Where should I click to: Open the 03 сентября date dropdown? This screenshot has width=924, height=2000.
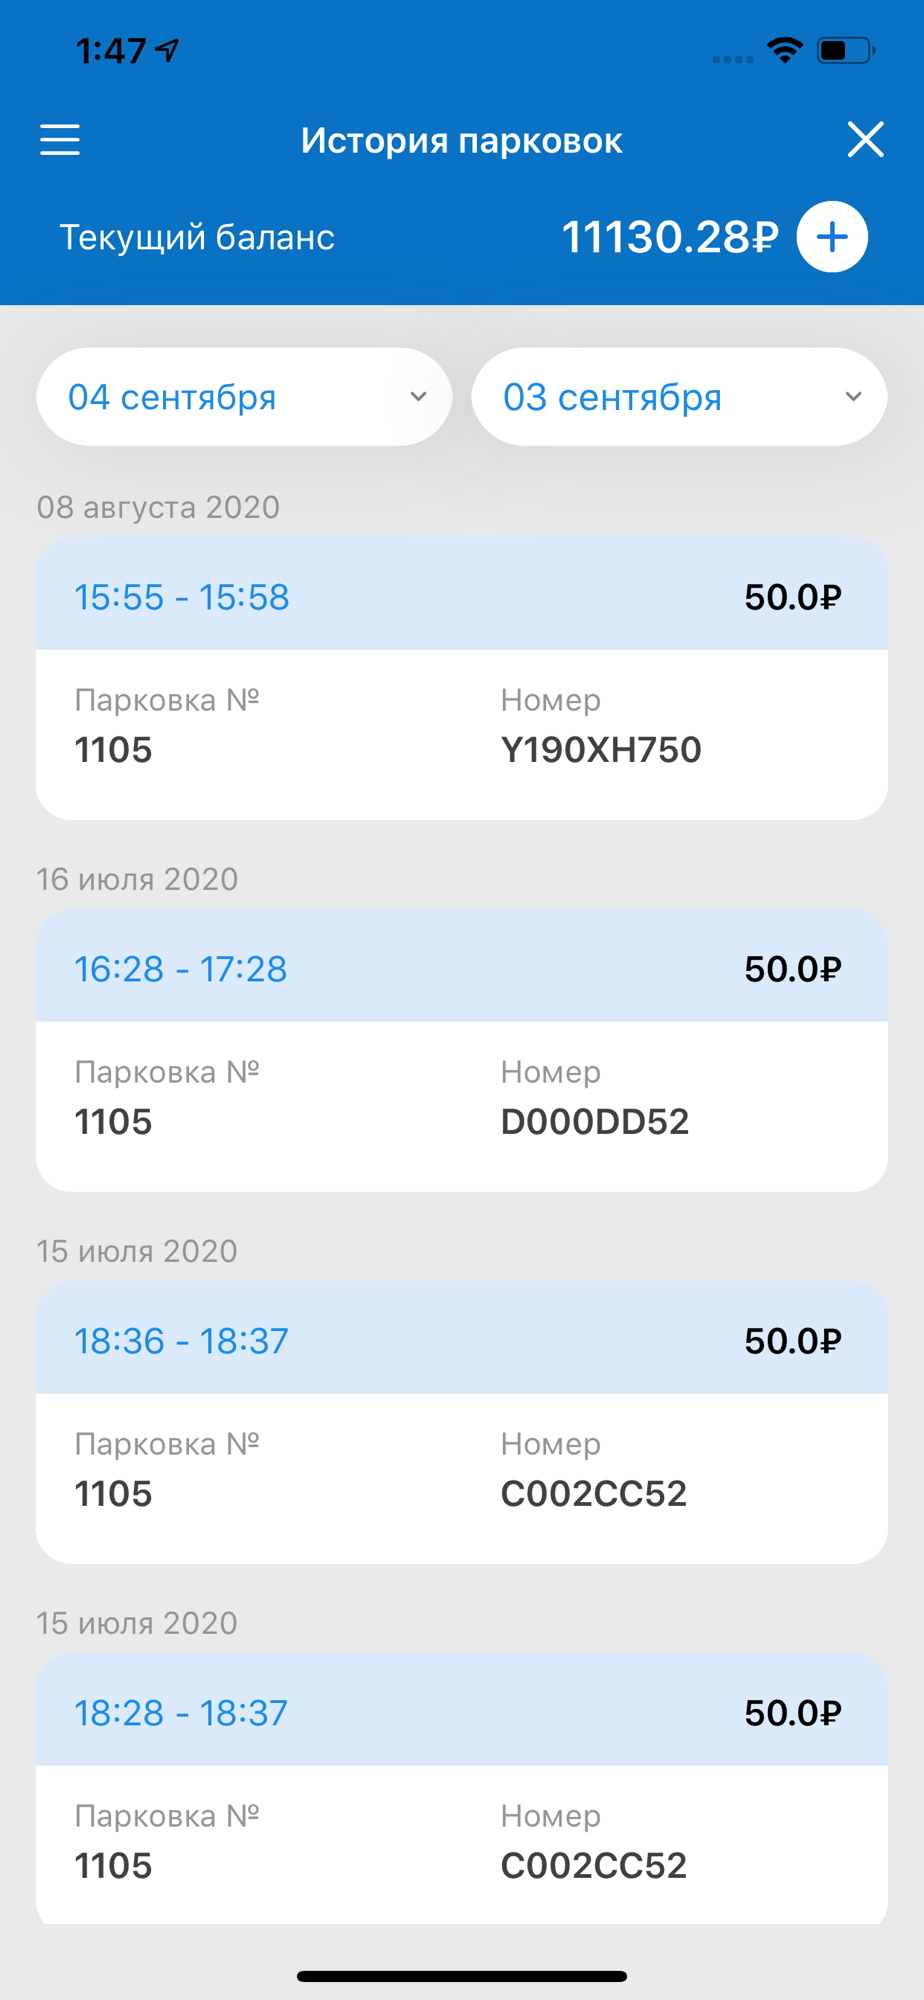(x=679, y=397)
